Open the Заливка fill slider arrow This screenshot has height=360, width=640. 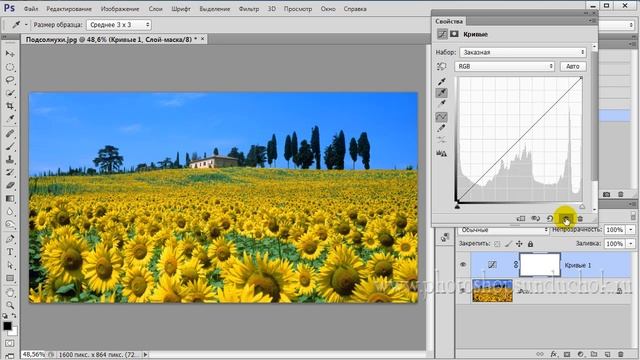coord(631,244)
